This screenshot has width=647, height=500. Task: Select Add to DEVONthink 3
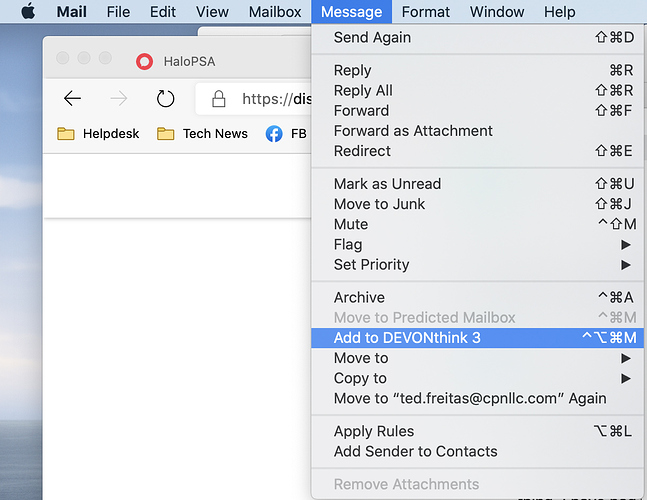coord(477,338)
